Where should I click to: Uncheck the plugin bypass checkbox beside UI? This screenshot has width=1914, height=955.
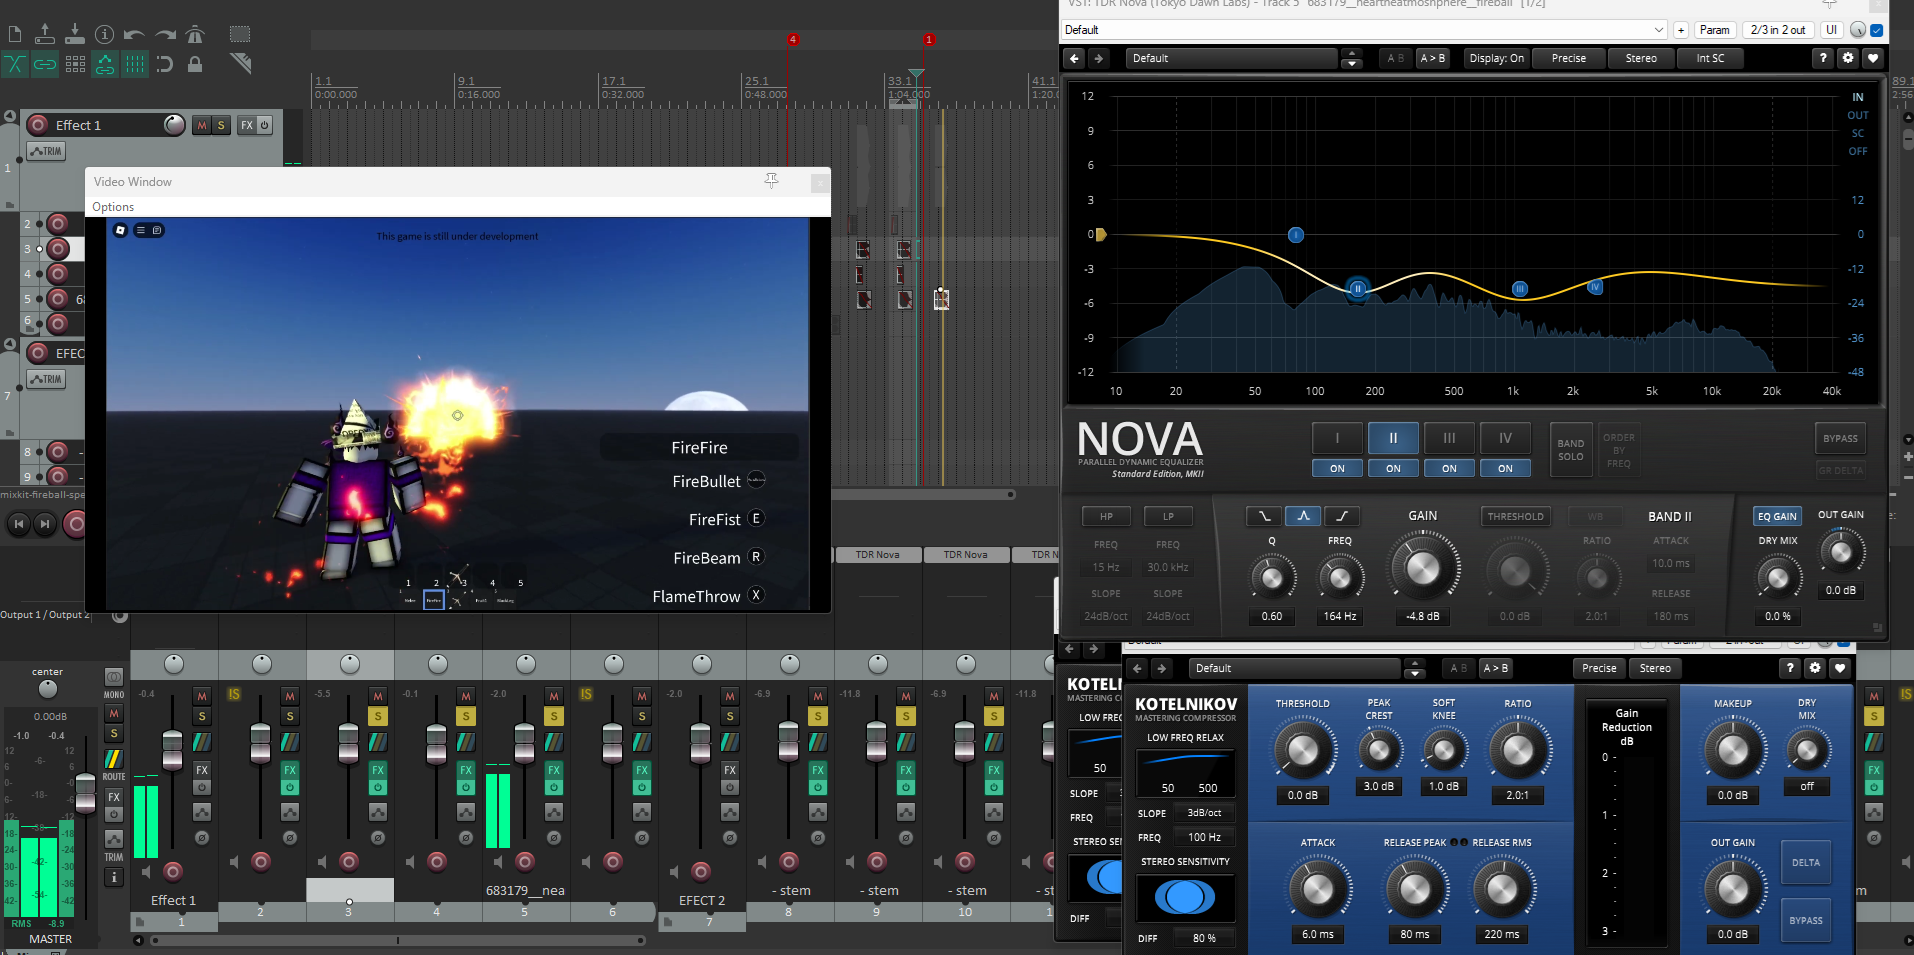[1877, 30]
